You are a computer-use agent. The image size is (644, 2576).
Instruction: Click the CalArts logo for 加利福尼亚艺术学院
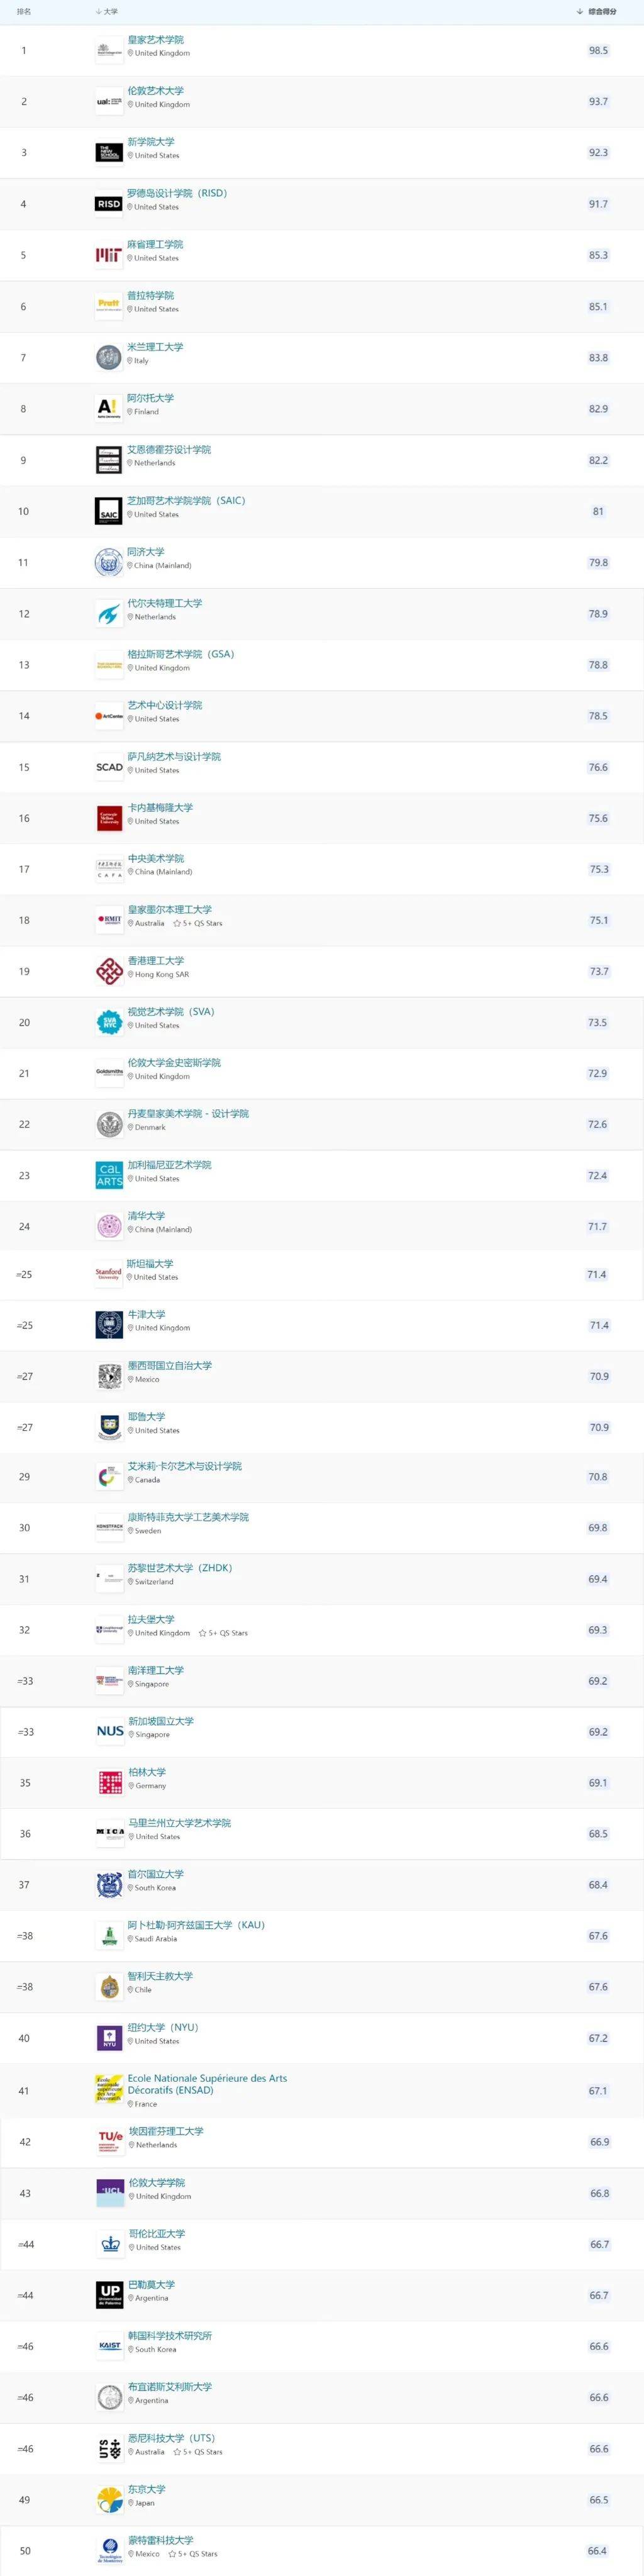(108, 1173)
